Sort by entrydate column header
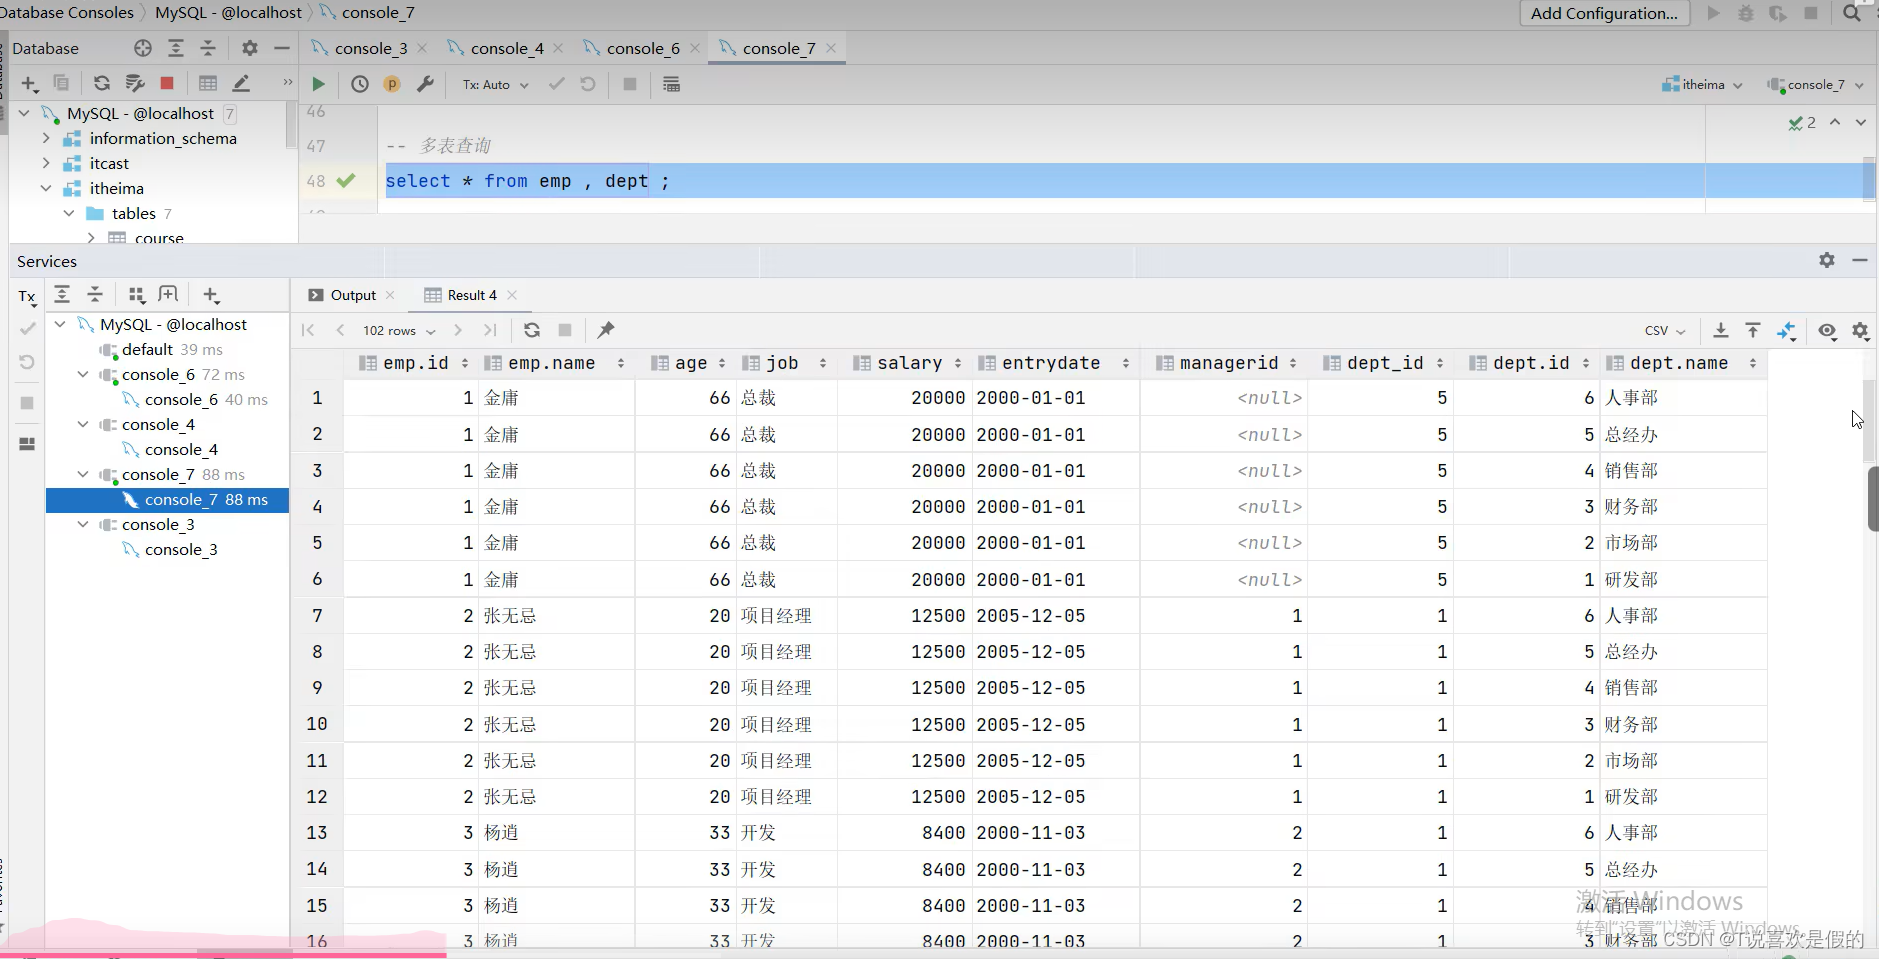 click(1054, 363)
